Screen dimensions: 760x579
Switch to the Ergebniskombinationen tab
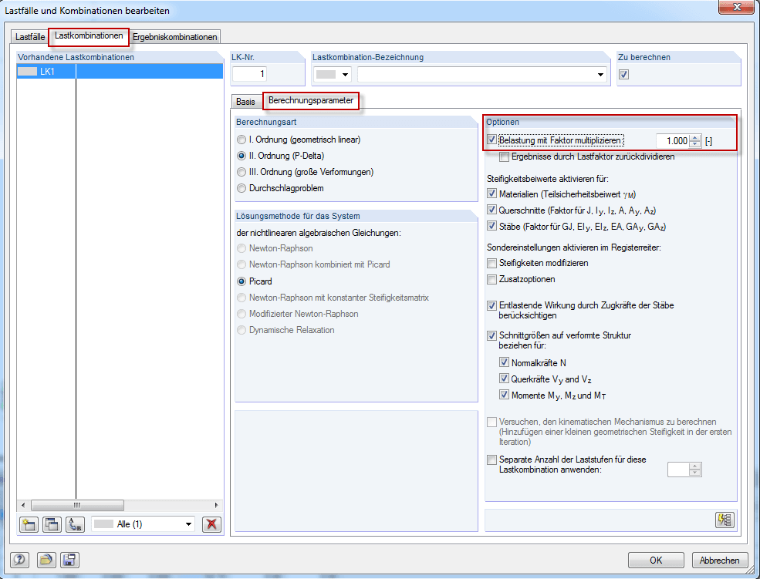click(x=175, y=37)
